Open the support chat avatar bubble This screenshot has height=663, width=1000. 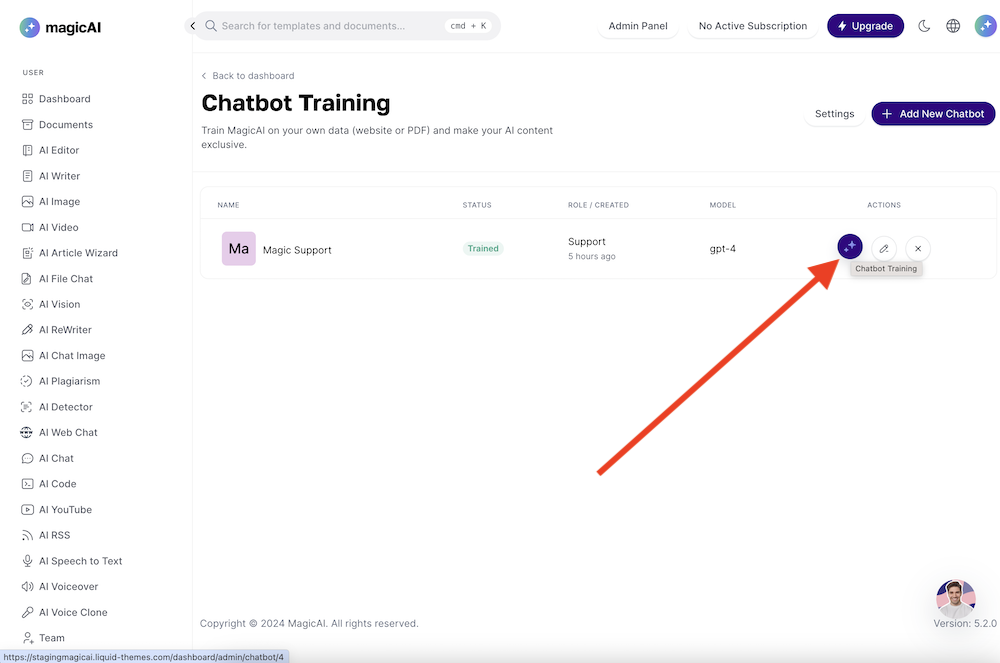coord(955,599)
